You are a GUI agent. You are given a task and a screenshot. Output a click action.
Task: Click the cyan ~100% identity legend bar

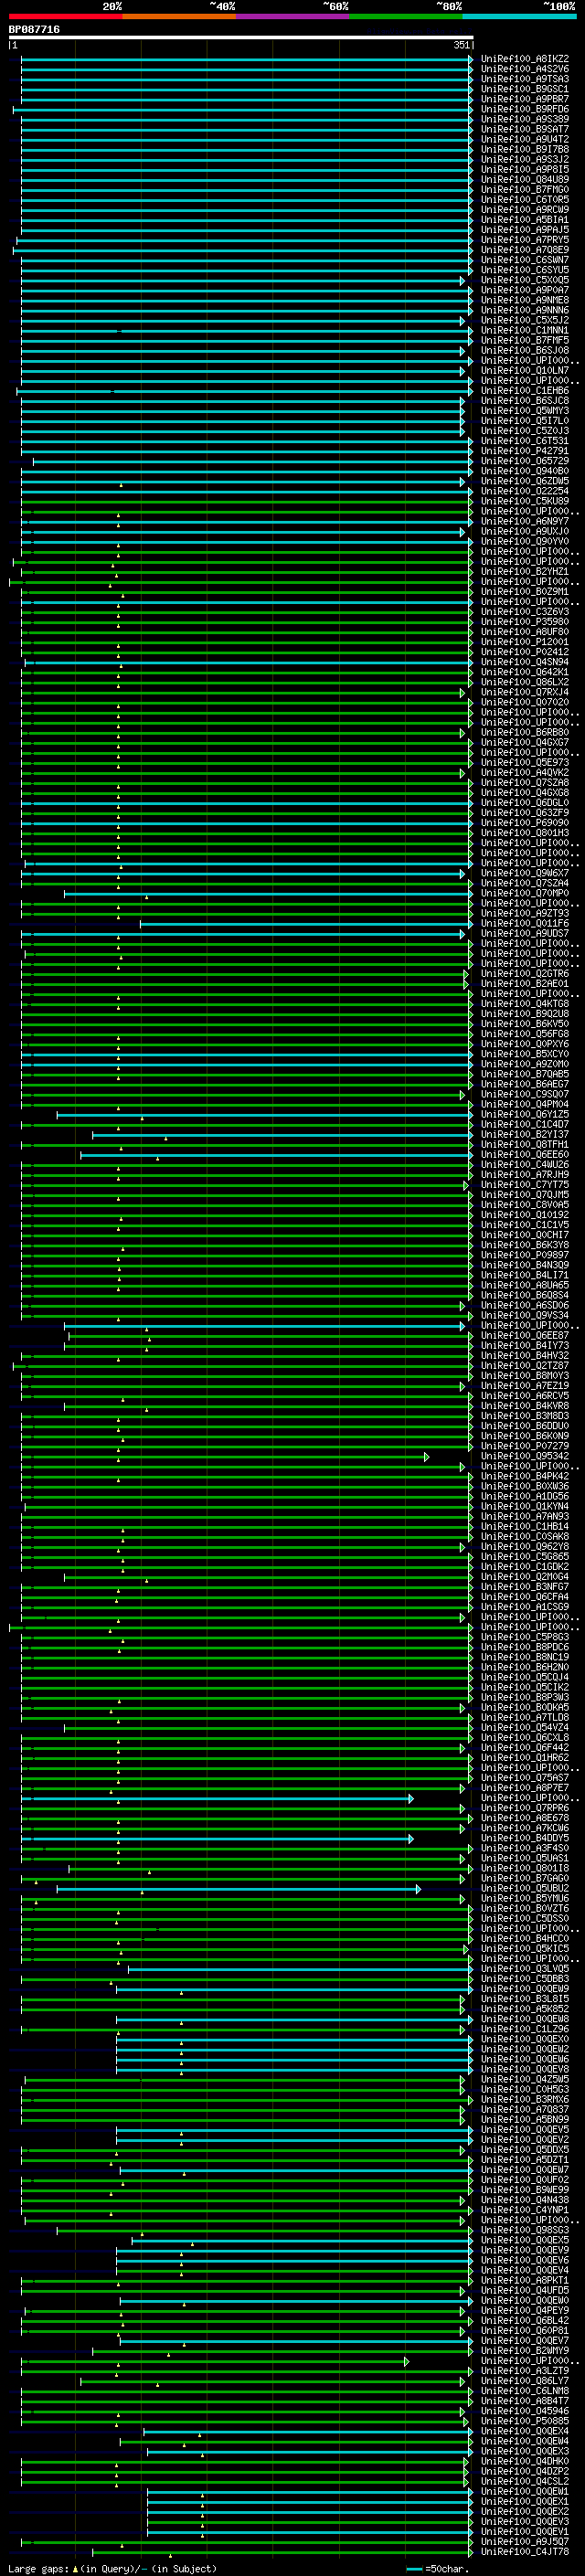point(519,17)
